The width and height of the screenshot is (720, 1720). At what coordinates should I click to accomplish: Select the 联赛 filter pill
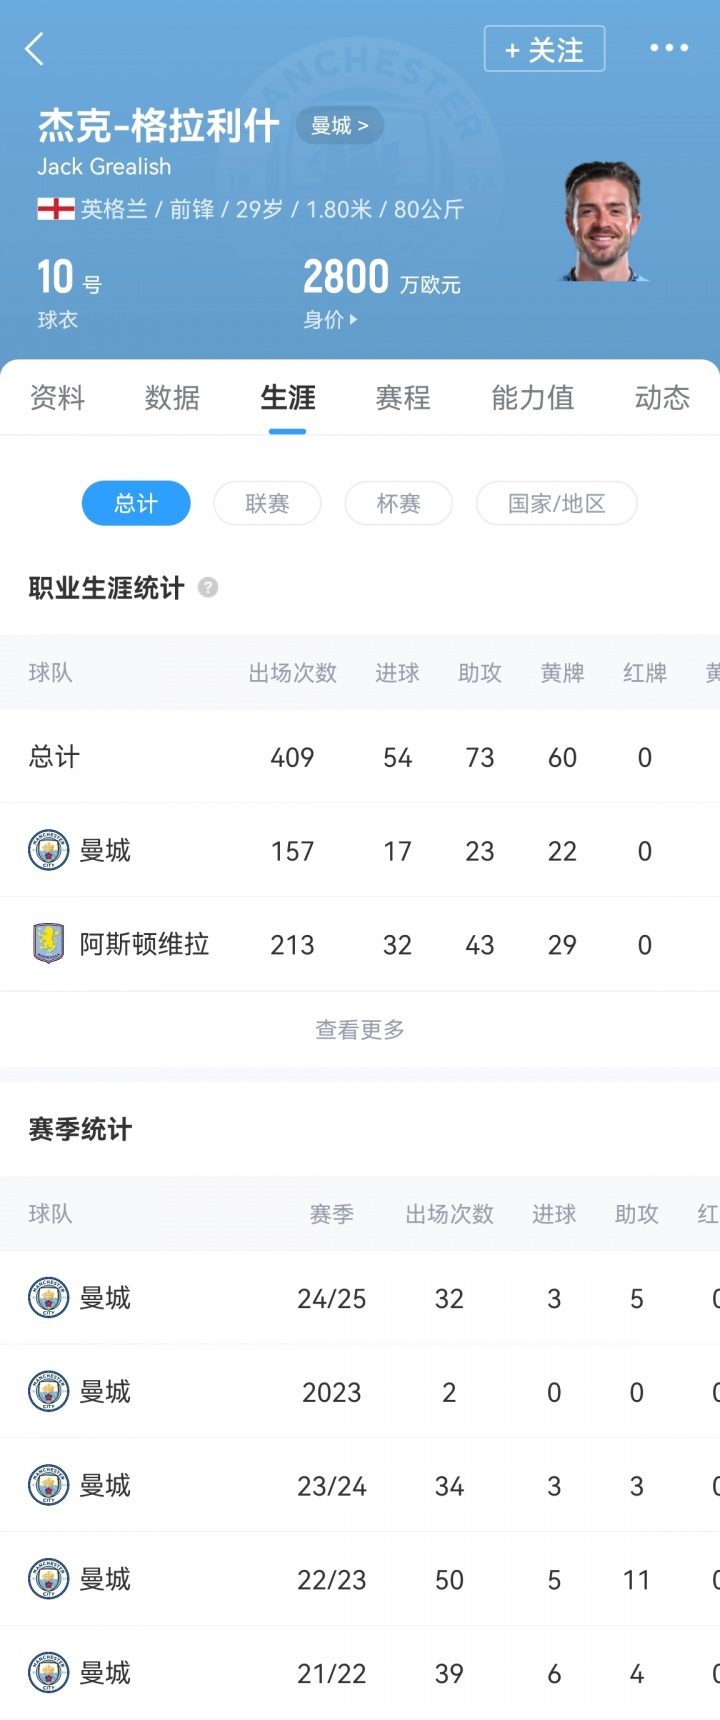point(267,503)
